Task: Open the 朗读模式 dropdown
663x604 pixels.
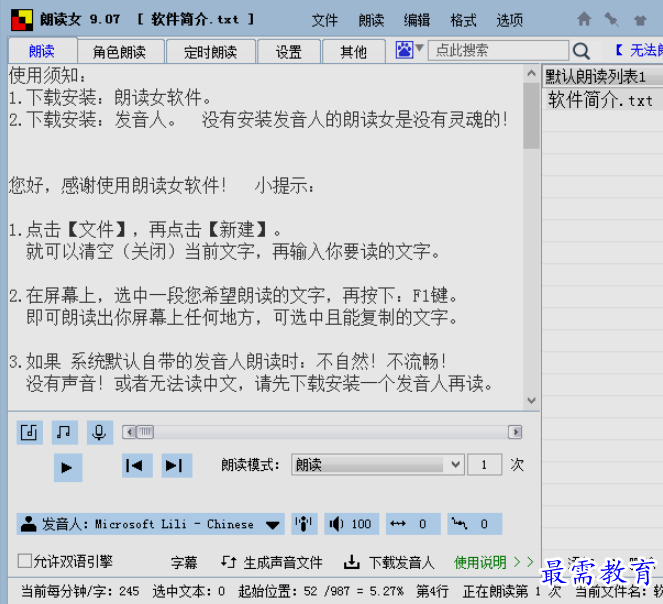Action: coord(378,465)
